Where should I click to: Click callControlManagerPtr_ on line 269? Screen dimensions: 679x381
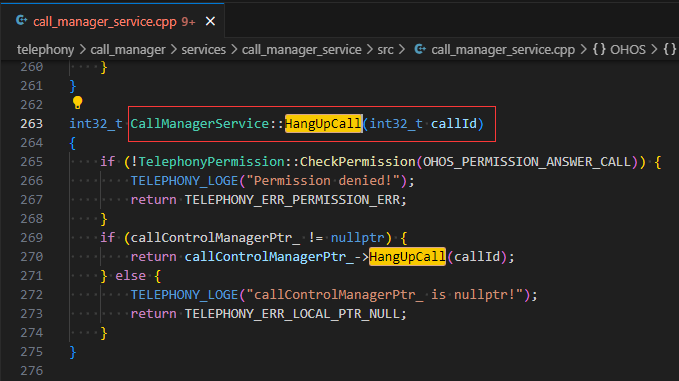point(215,238)
